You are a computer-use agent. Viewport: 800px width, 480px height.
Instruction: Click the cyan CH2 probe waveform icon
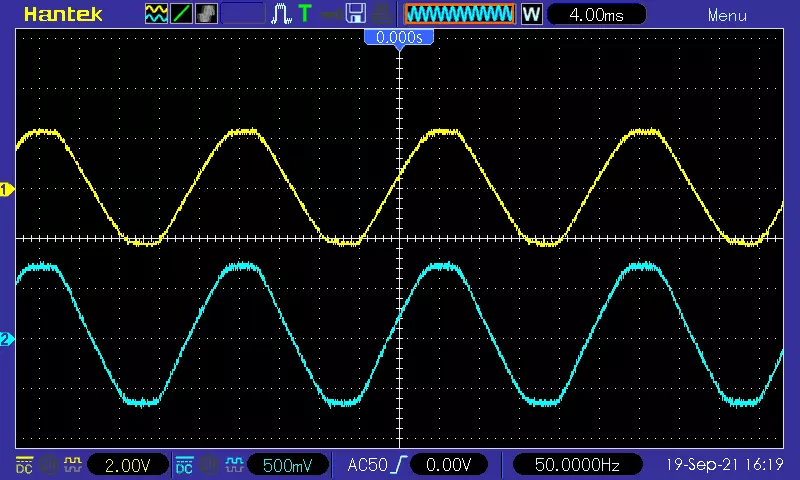[234, 465]
